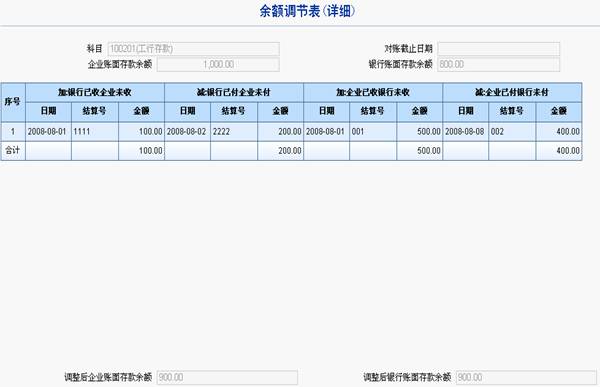Click the 减:银行已付企业未付 group header
Screen dimensions: 600x387
pos(234,92)
